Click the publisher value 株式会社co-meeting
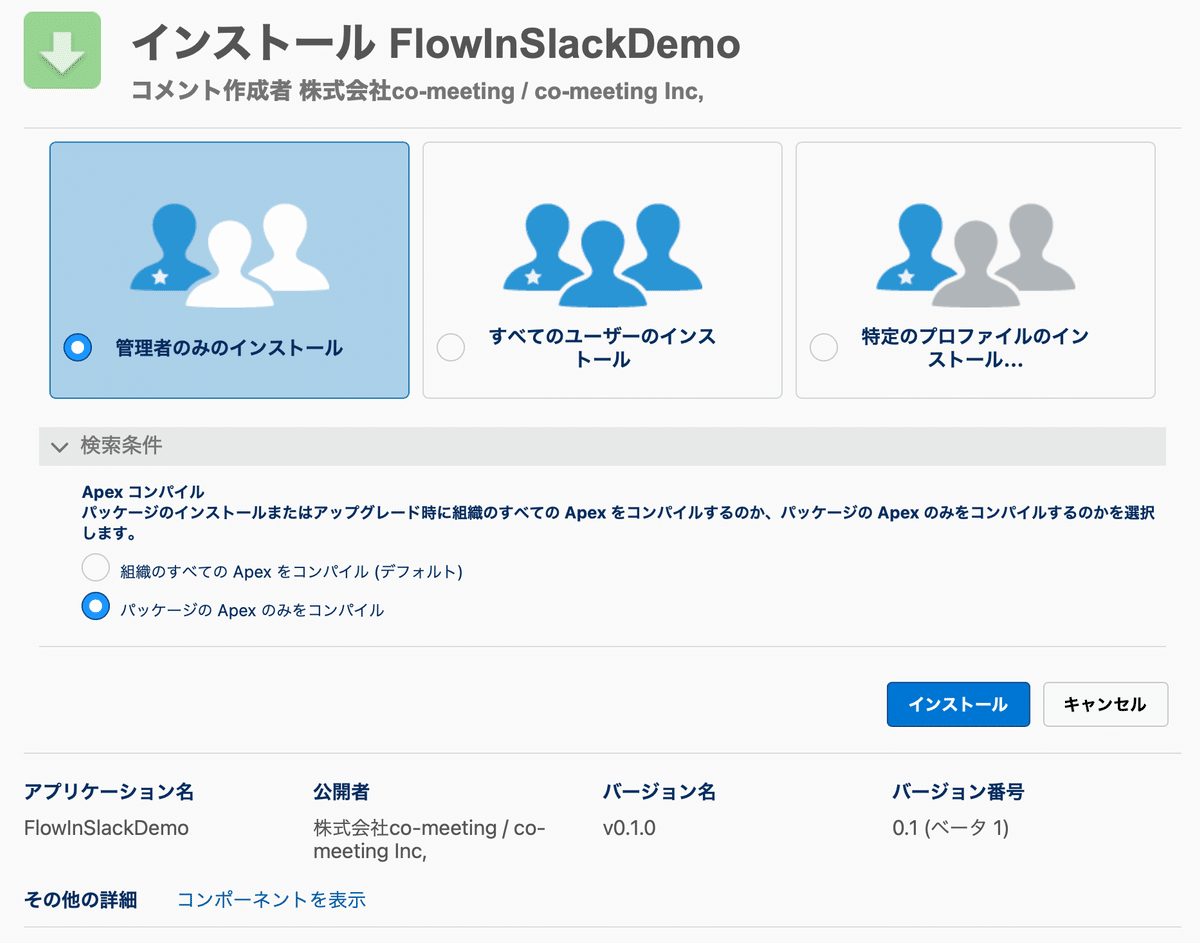This screenshot has height=943, width=1200. (x=429, y=840)
